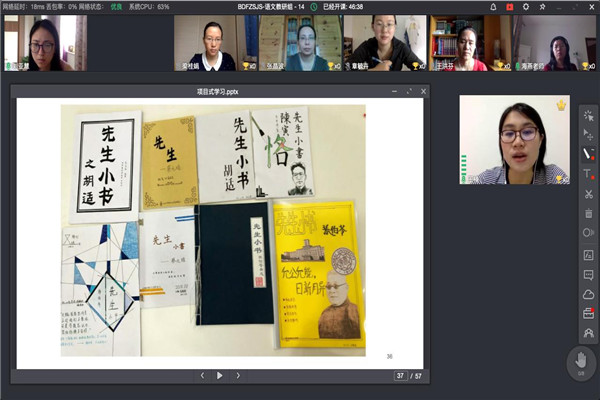Click the 已经开课: 46:38 timer text

(x=343, y=7)
